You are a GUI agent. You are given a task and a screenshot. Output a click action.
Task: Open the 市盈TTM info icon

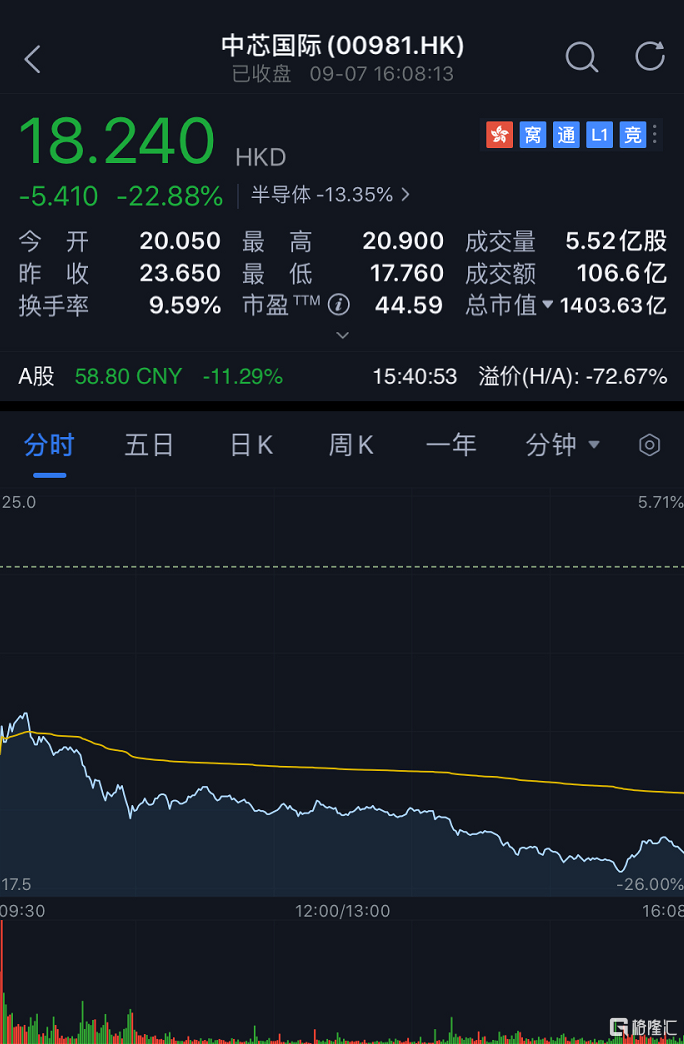pyautogui.click(x=339, y=305)
